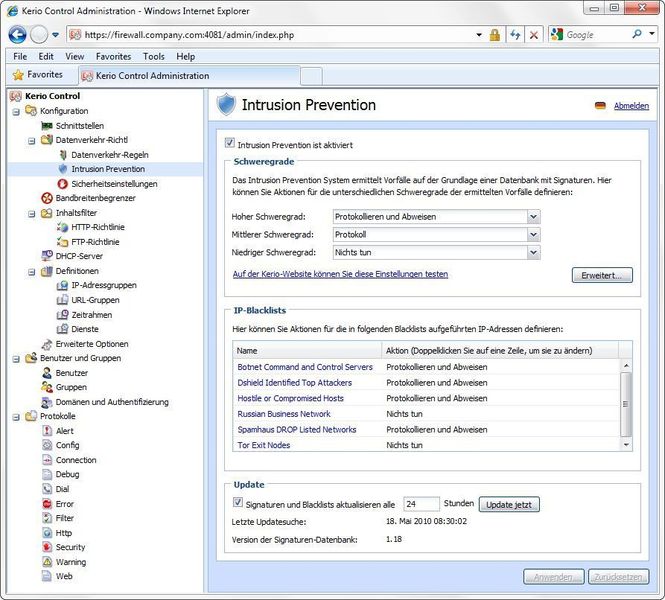Viewport: 665px width, 600px height.
Task: Click the FTP-Richtlinie icon
Action: tap(62, 242)
